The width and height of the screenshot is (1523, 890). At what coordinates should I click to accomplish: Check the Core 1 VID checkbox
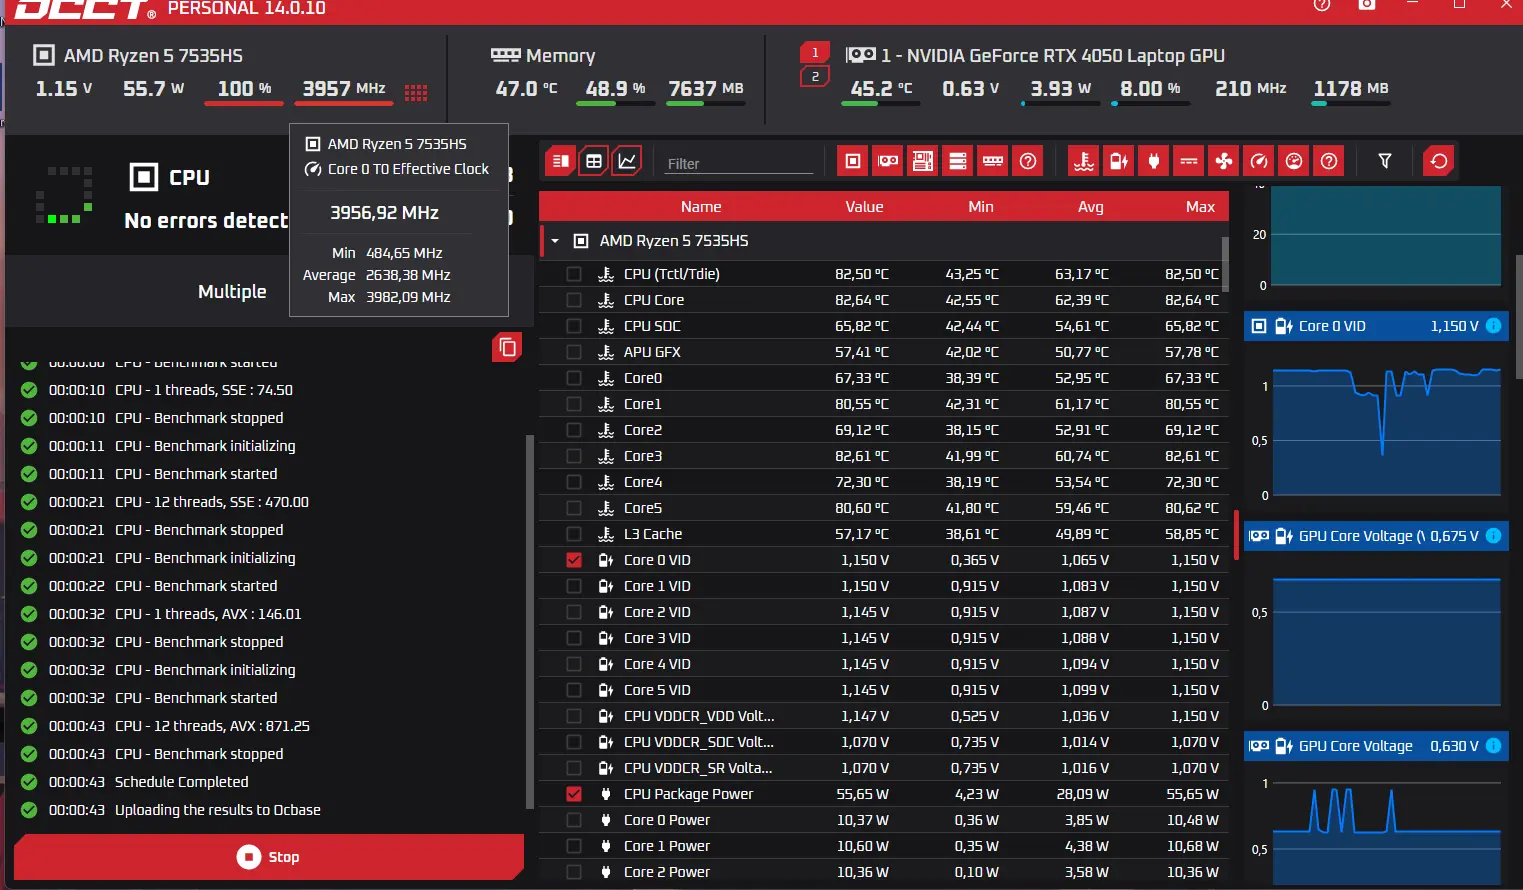pos(574,586)
